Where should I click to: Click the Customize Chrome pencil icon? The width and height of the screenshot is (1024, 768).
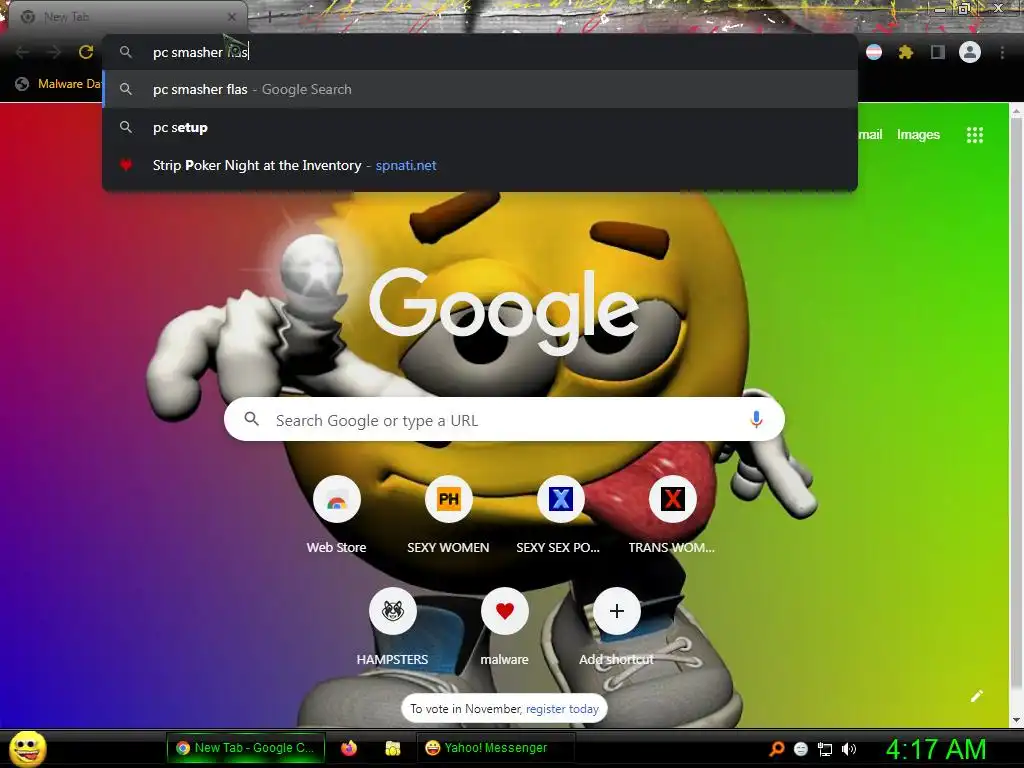click(976, 696)
